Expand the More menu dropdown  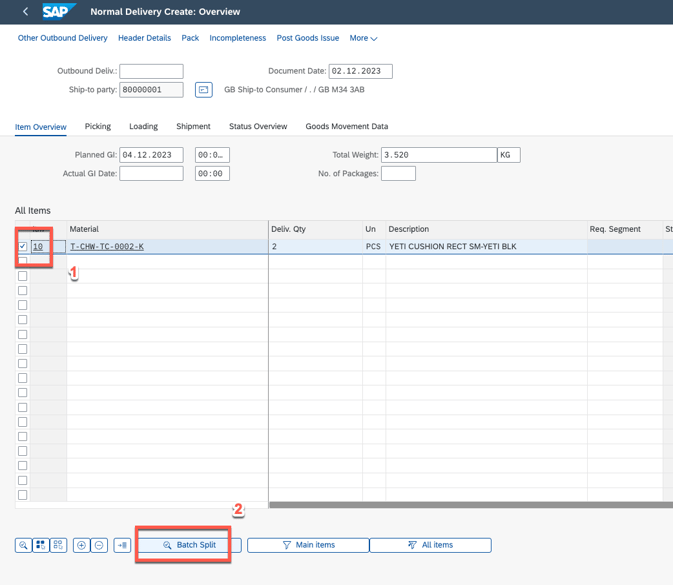(x=363, y=38)
